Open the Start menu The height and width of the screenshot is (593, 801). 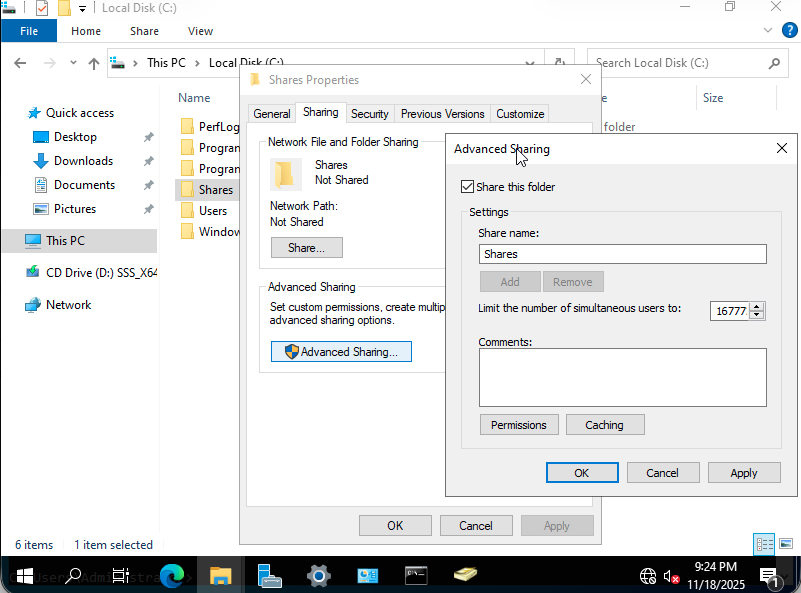(23, 575)
